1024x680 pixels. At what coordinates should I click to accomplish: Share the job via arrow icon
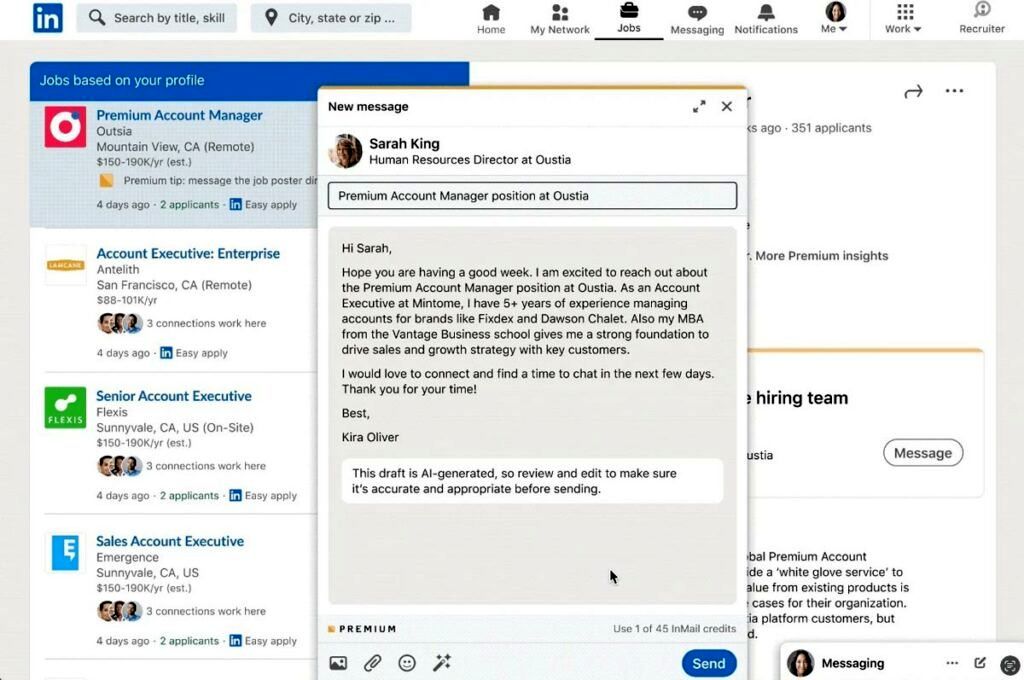click(912, 92)
